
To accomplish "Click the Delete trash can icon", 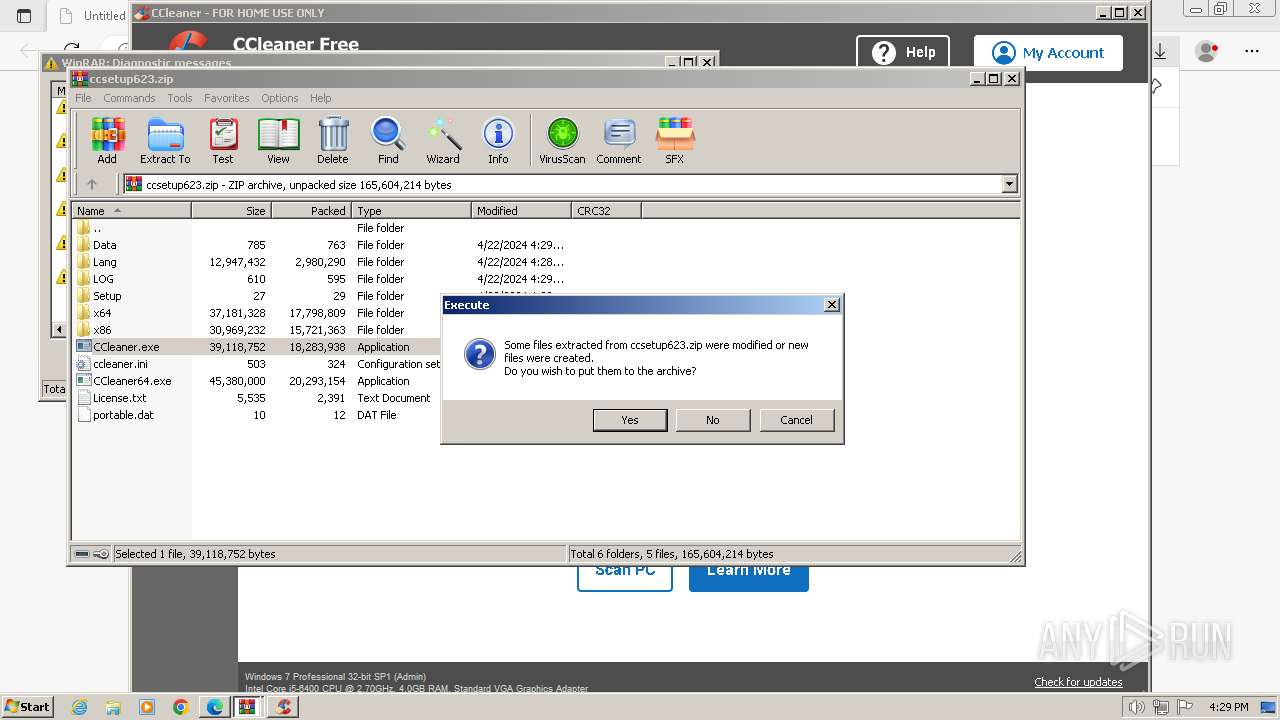I will click(333, 141).
